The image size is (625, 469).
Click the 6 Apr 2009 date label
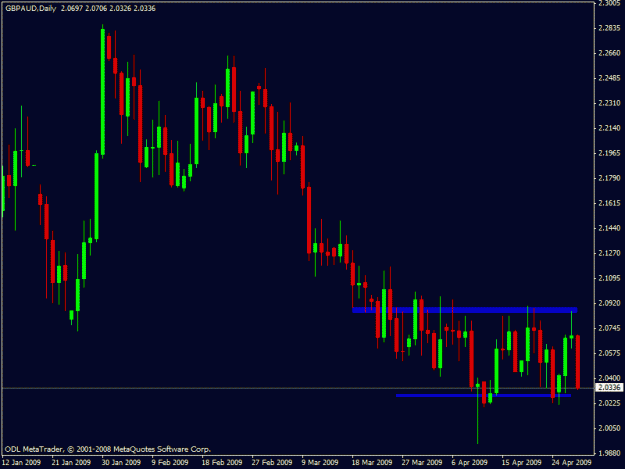pos(470,462)
